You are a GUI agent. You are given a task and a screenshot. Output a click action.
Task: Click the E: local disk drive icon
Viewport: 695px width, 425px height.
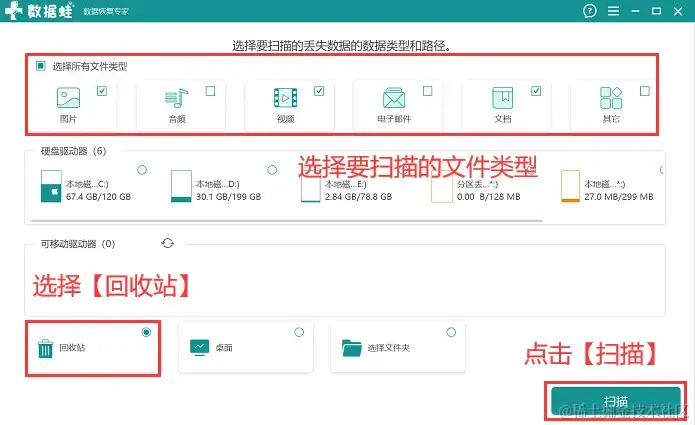310,188
